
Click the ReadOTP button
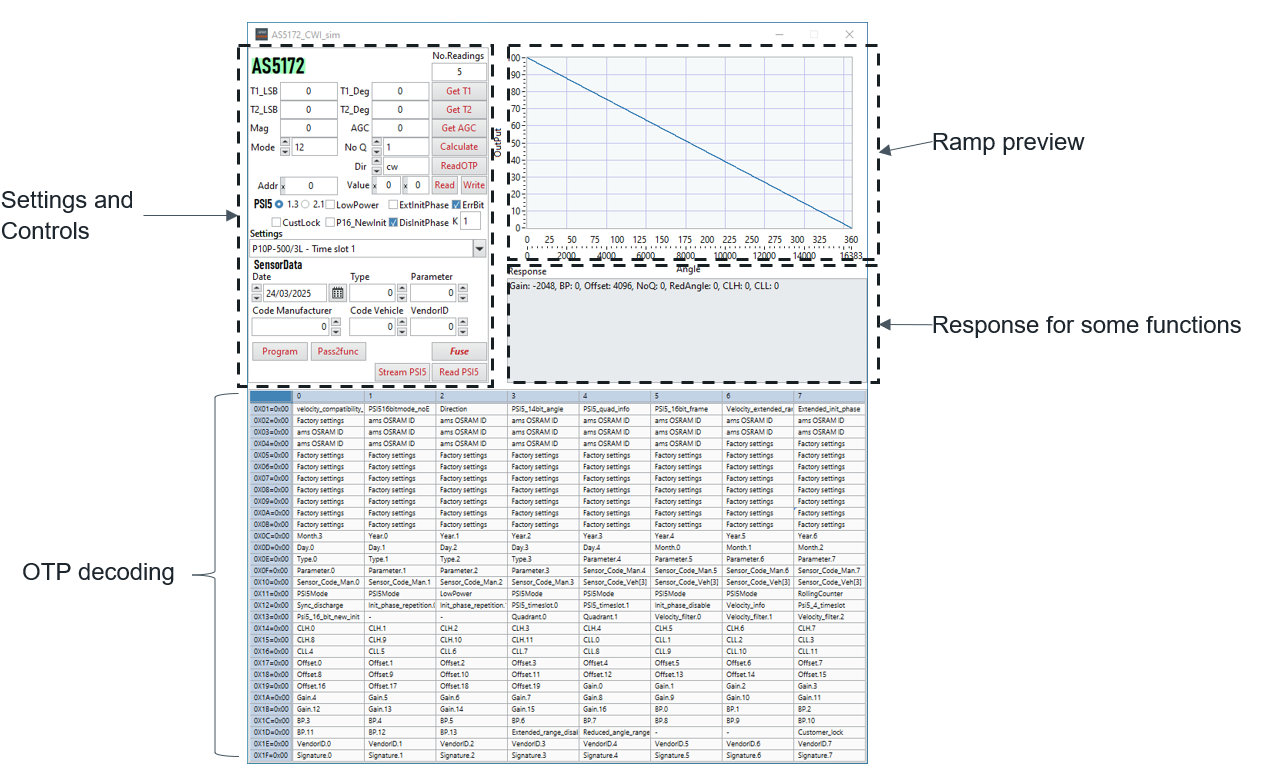(459, 166)
